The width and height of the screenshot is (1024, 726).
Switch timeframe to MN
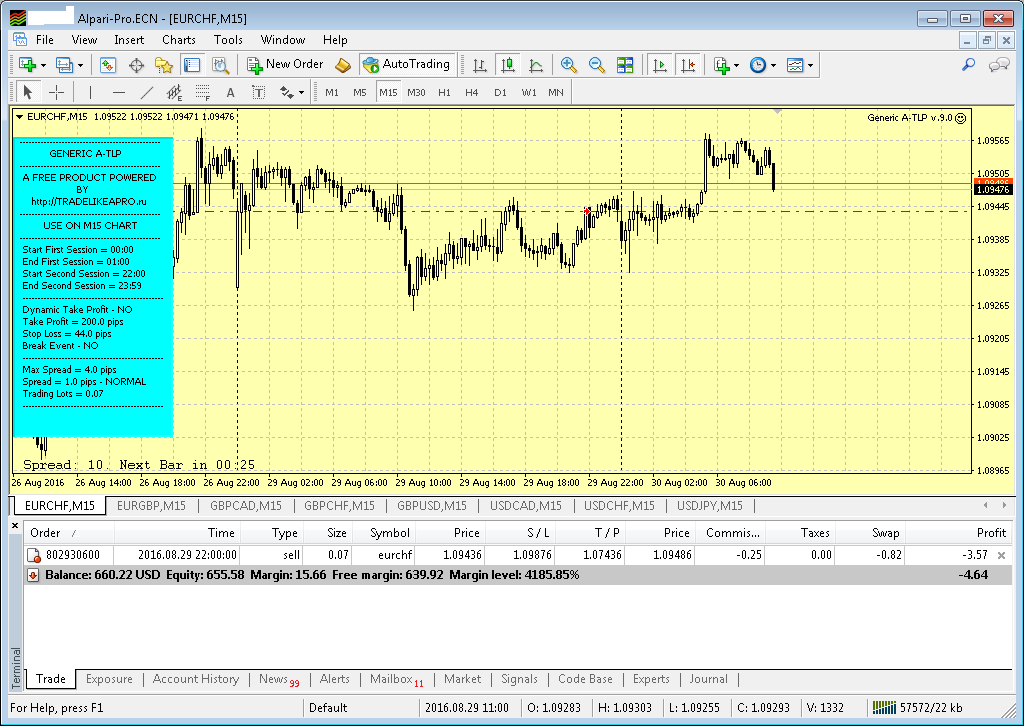pos(556,93)
